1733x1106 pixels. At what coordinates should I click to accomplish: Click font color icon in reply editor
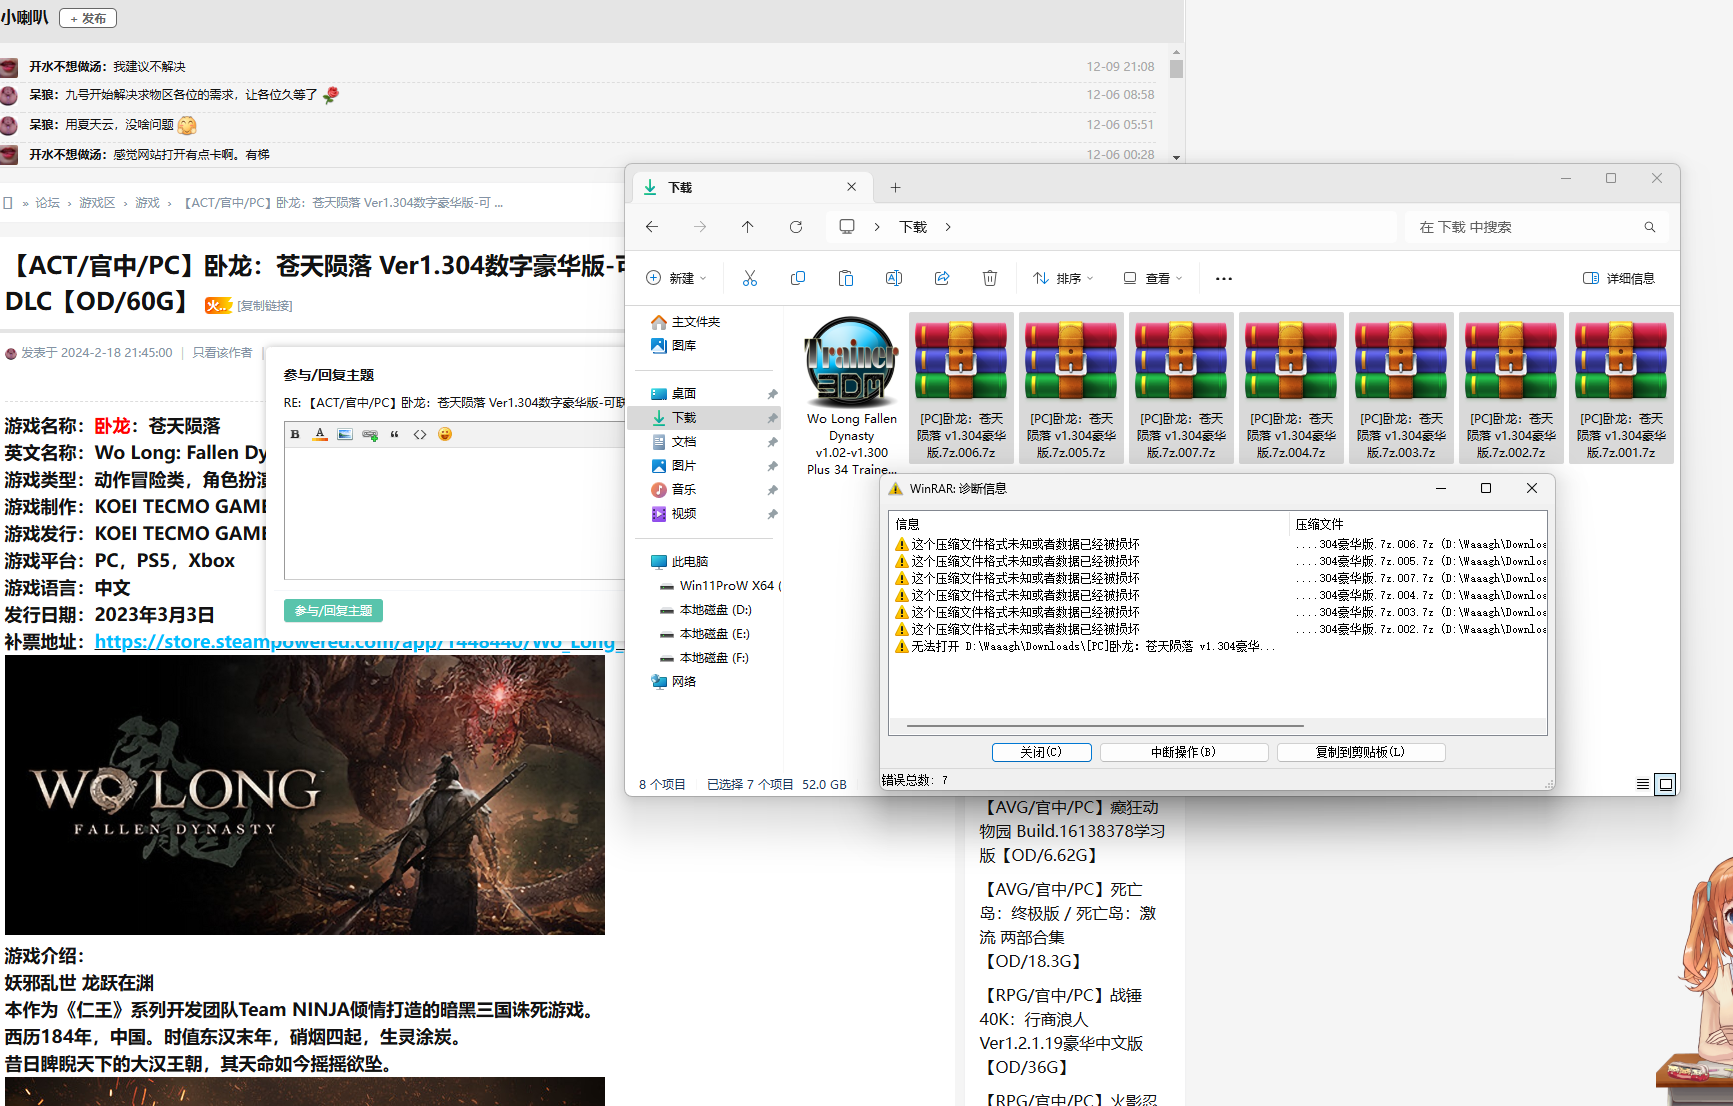click(320, 434)
